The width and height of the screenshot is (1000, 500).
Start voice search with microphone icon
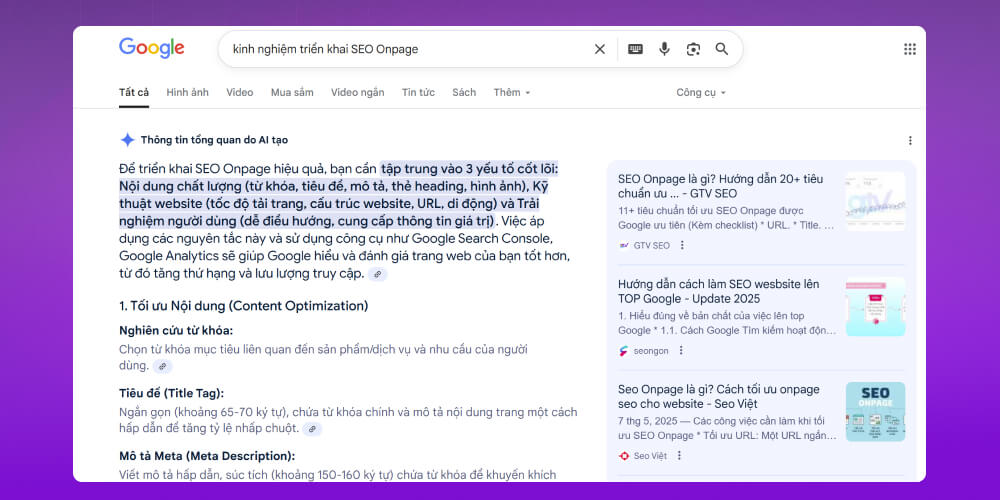pyautogui.click(x=665, y=49)
